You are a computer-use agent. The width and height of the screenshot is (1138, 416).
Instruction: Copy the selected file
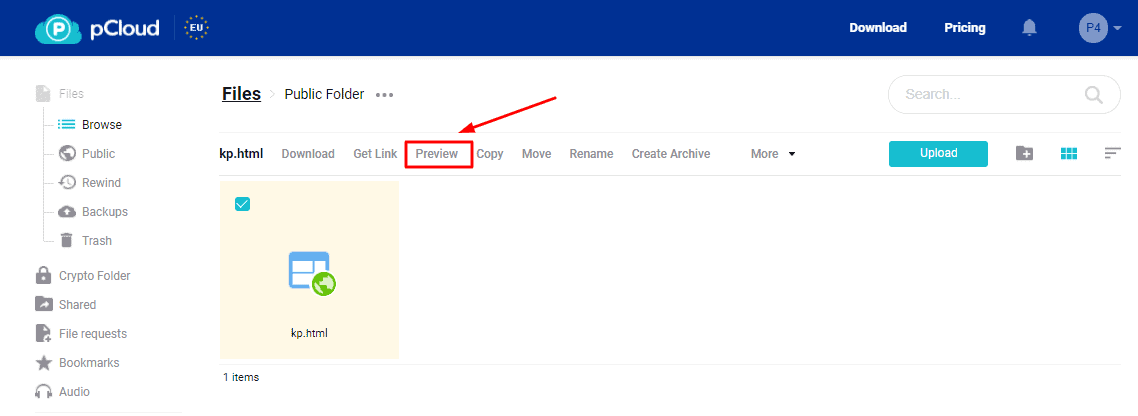pyautogui.click(x=490, y=154)
